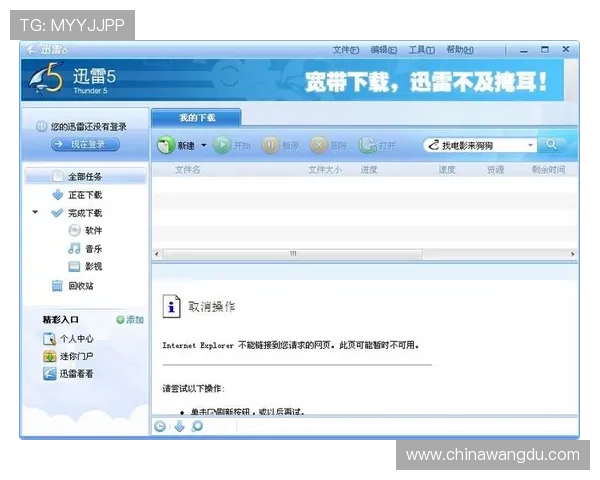
Task: Click the 宽带下载 banner advertisement
Action: (x=426, y=82)
